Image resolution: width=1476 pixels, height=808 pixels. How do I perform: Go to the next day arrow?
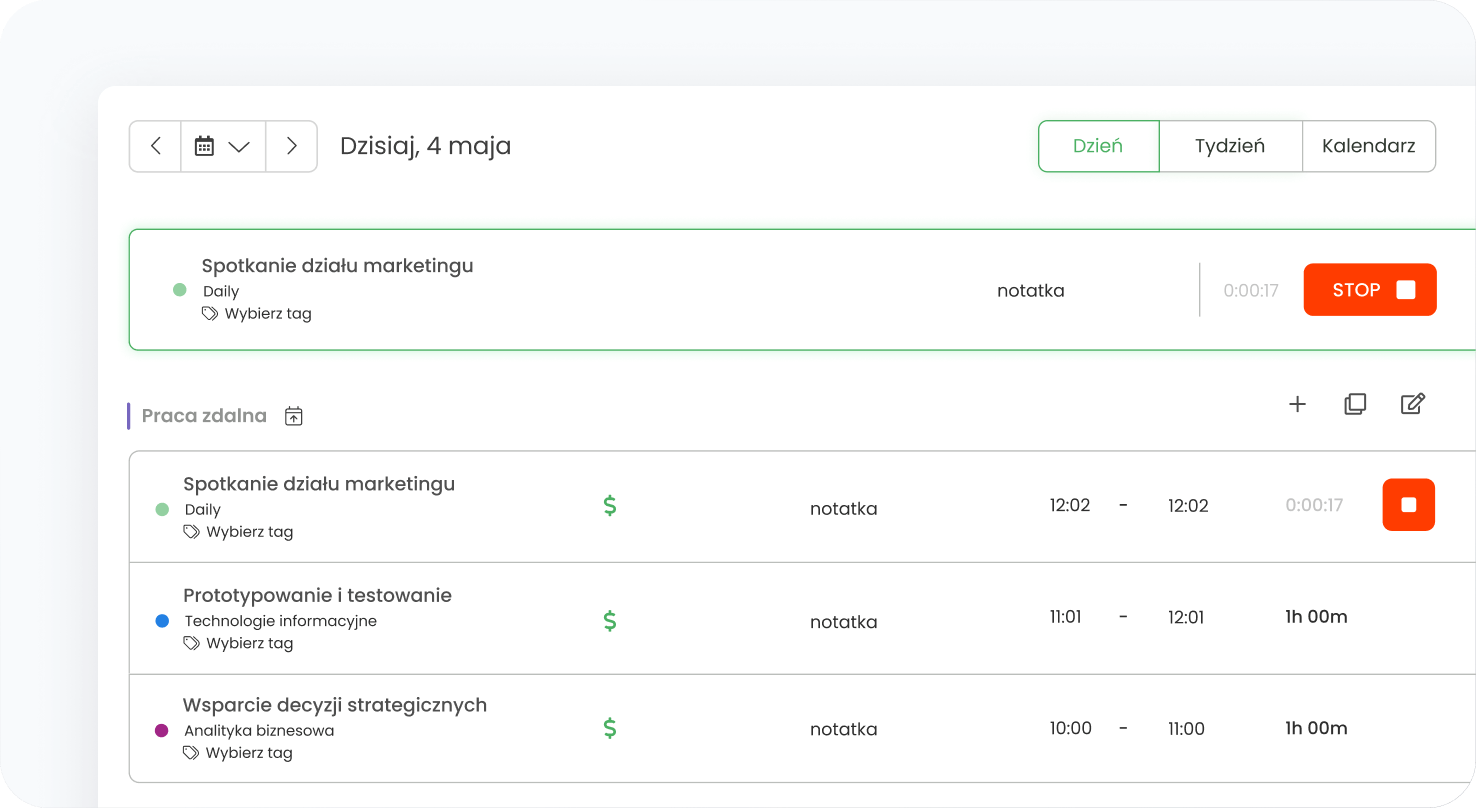point(291,146)
